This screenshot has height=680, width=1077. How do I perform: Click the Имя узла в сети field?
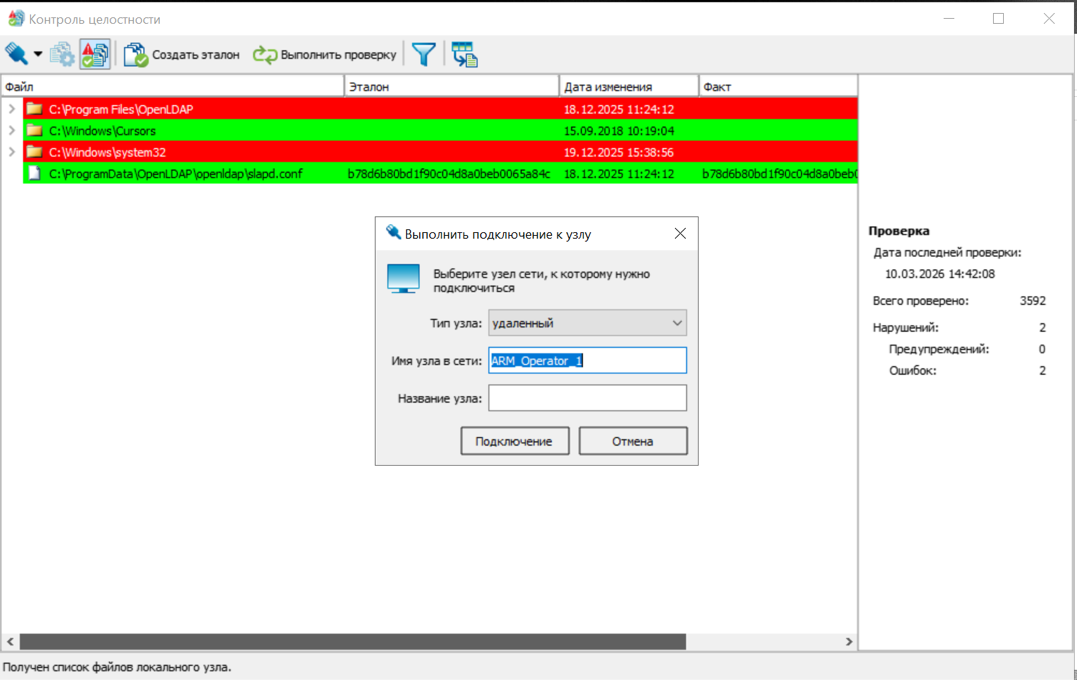[587, 361]
